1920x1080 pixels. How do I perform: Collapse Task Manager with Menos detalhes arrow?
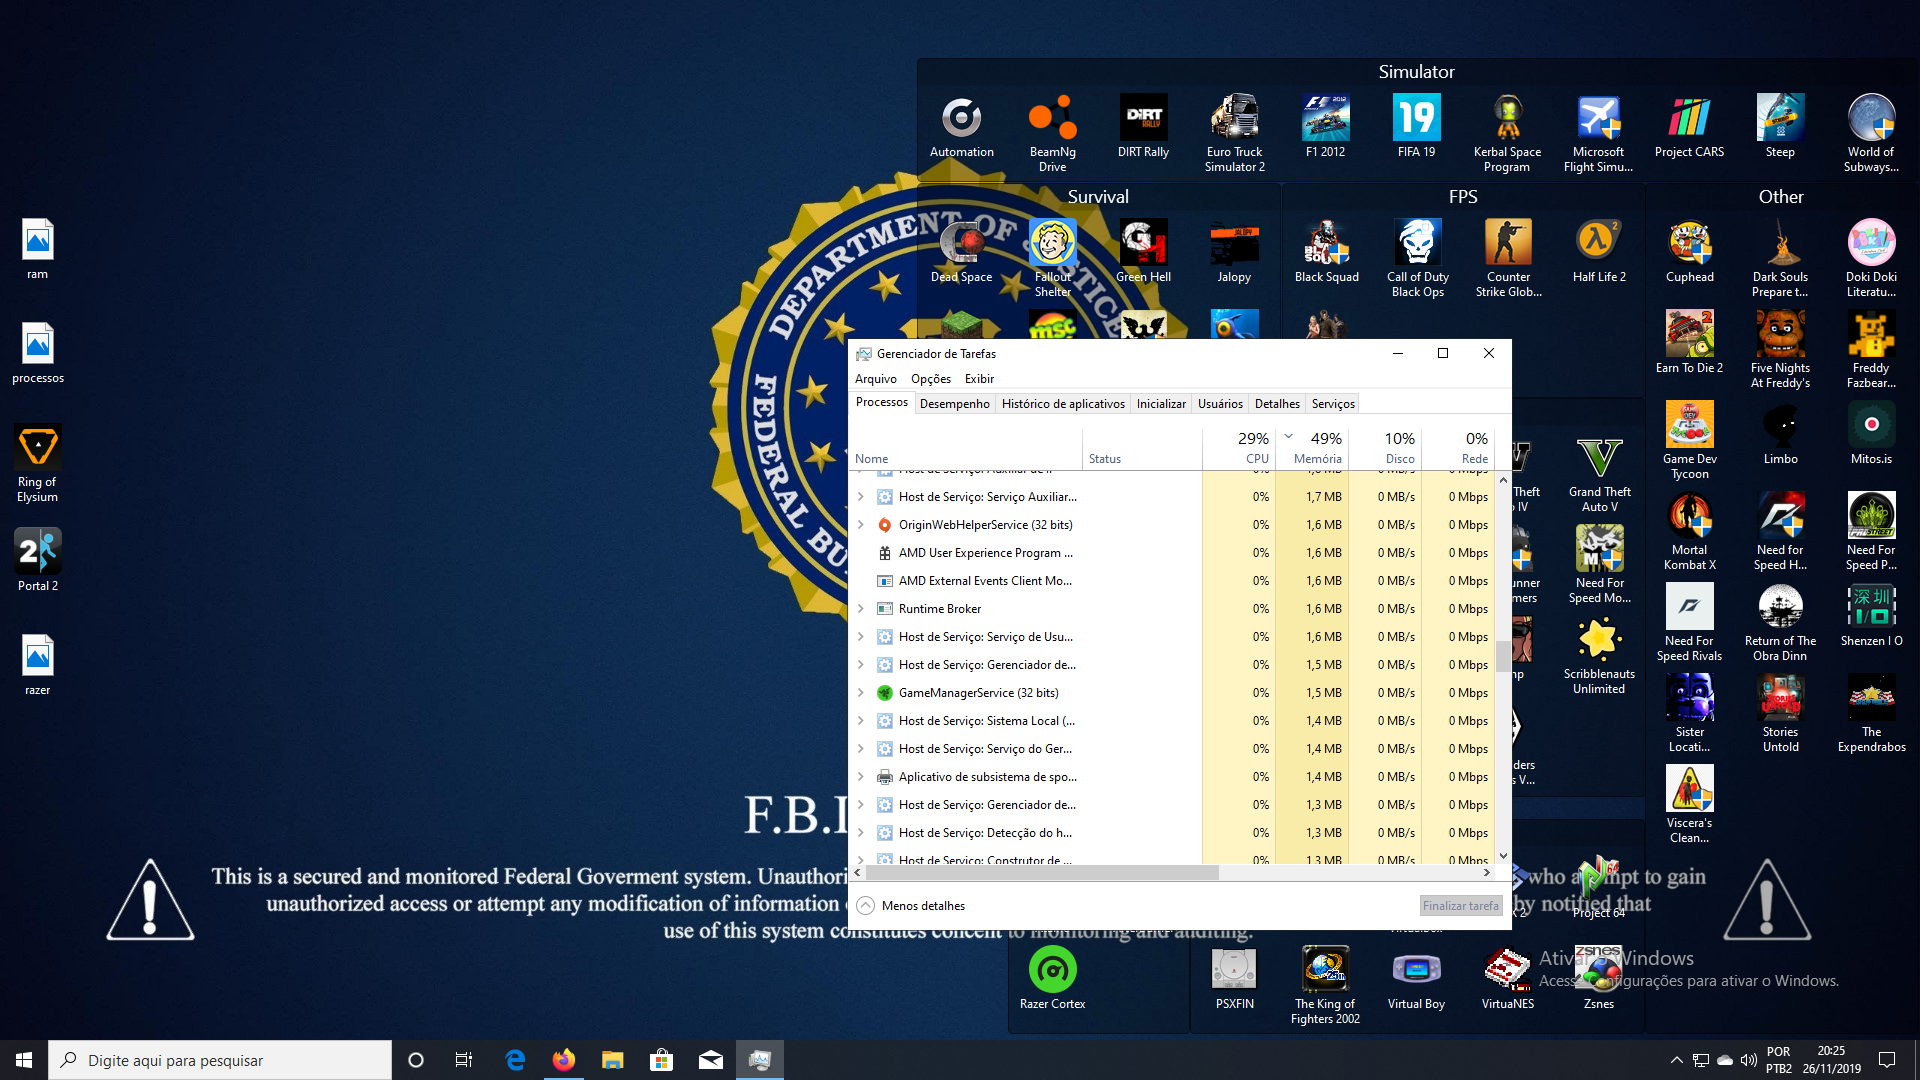point(865,905)
